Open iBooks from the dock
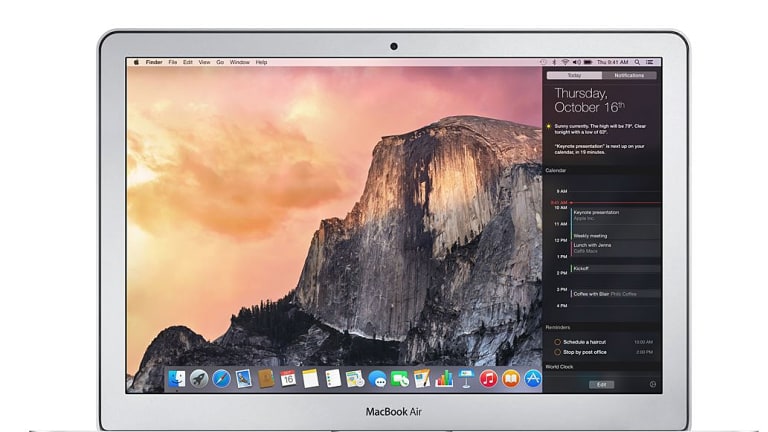The width and height of the screenshot is (768, 432). [510, 379]
